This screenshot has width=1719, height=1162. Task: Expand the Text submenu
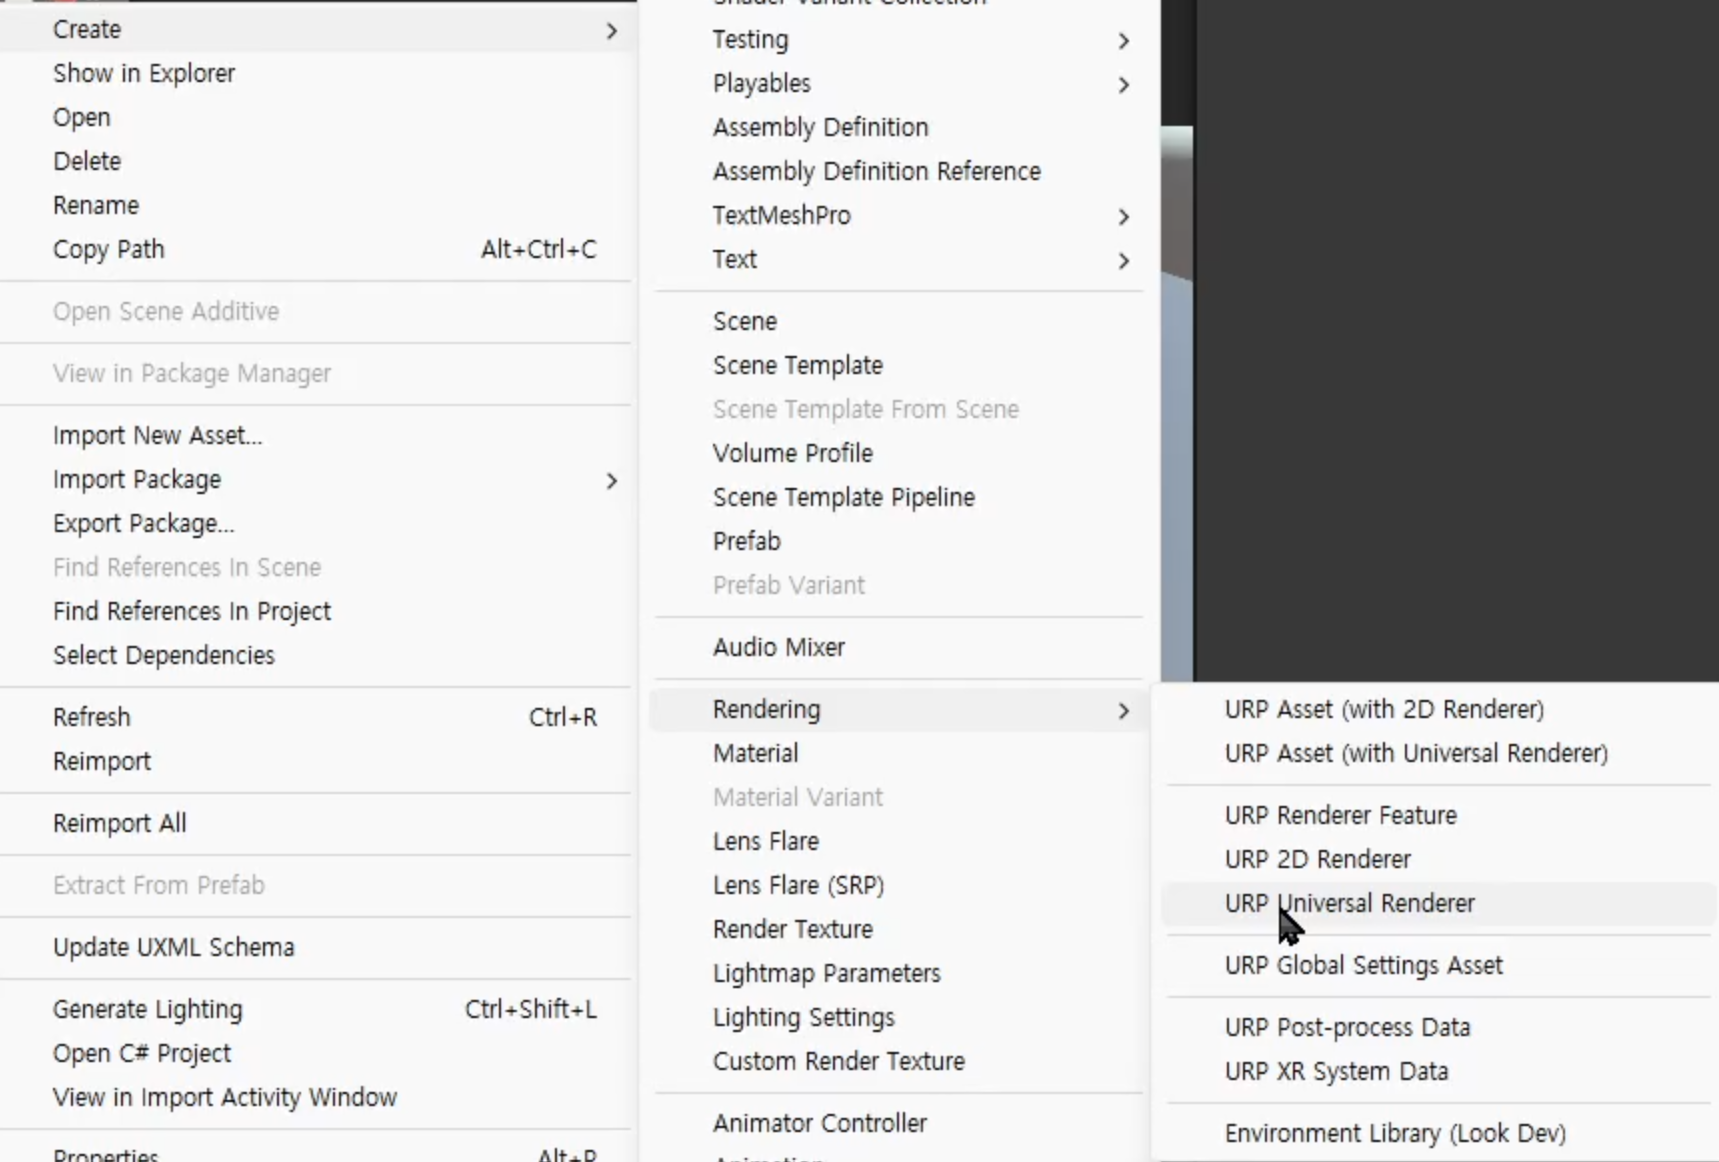[898, 260]
